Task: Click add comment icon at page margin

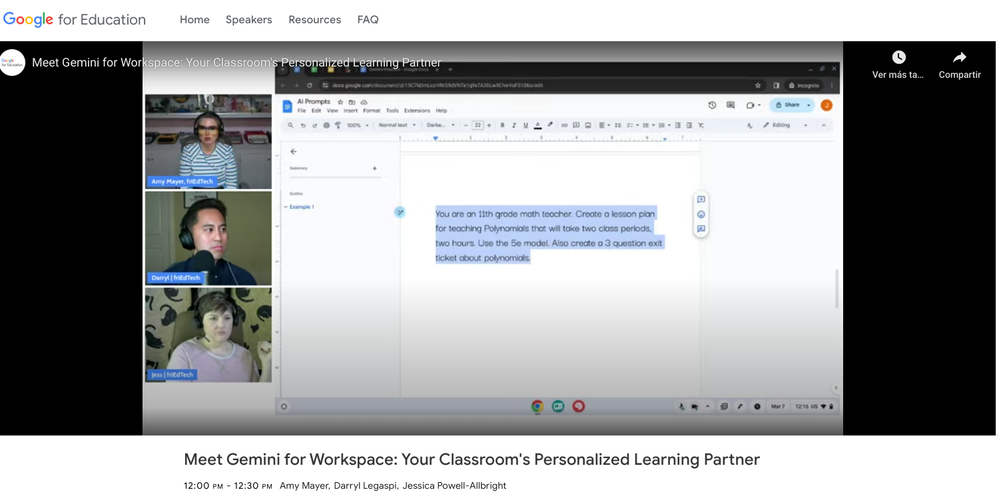Action: 701,199
